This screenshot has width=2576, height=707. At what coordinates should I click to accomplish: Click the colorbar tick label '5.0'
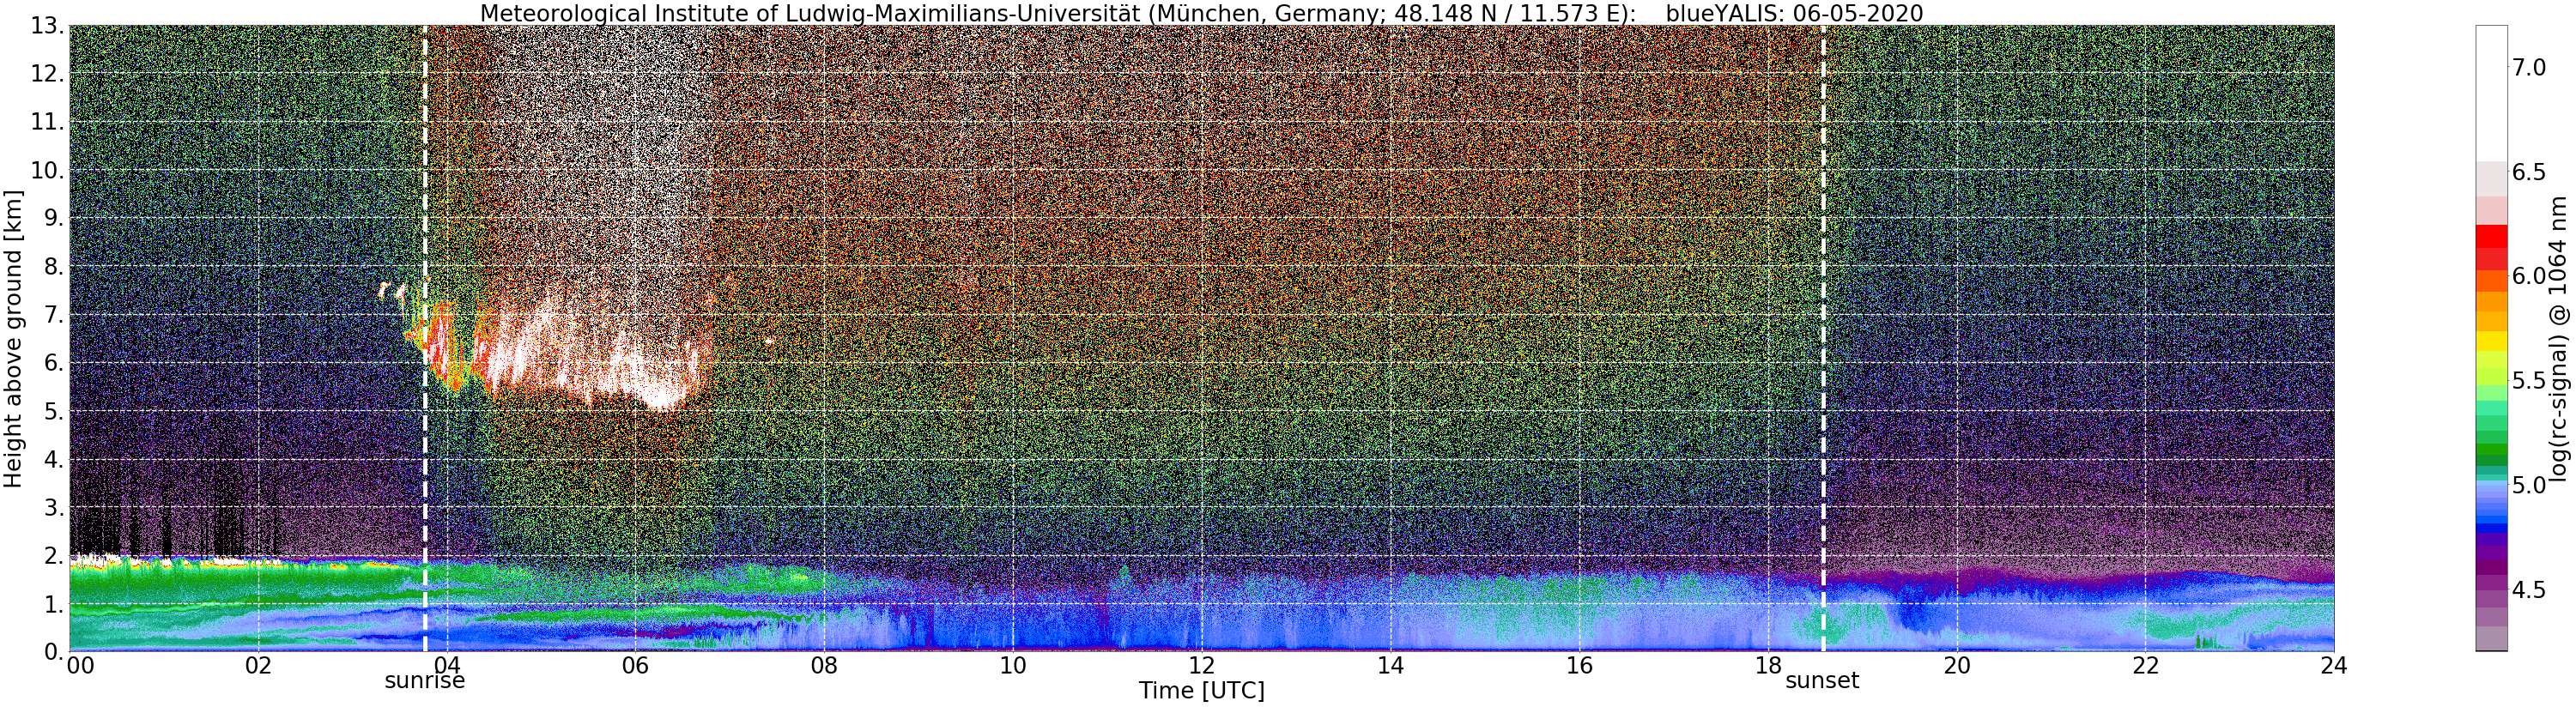[x=2529, y=486]
